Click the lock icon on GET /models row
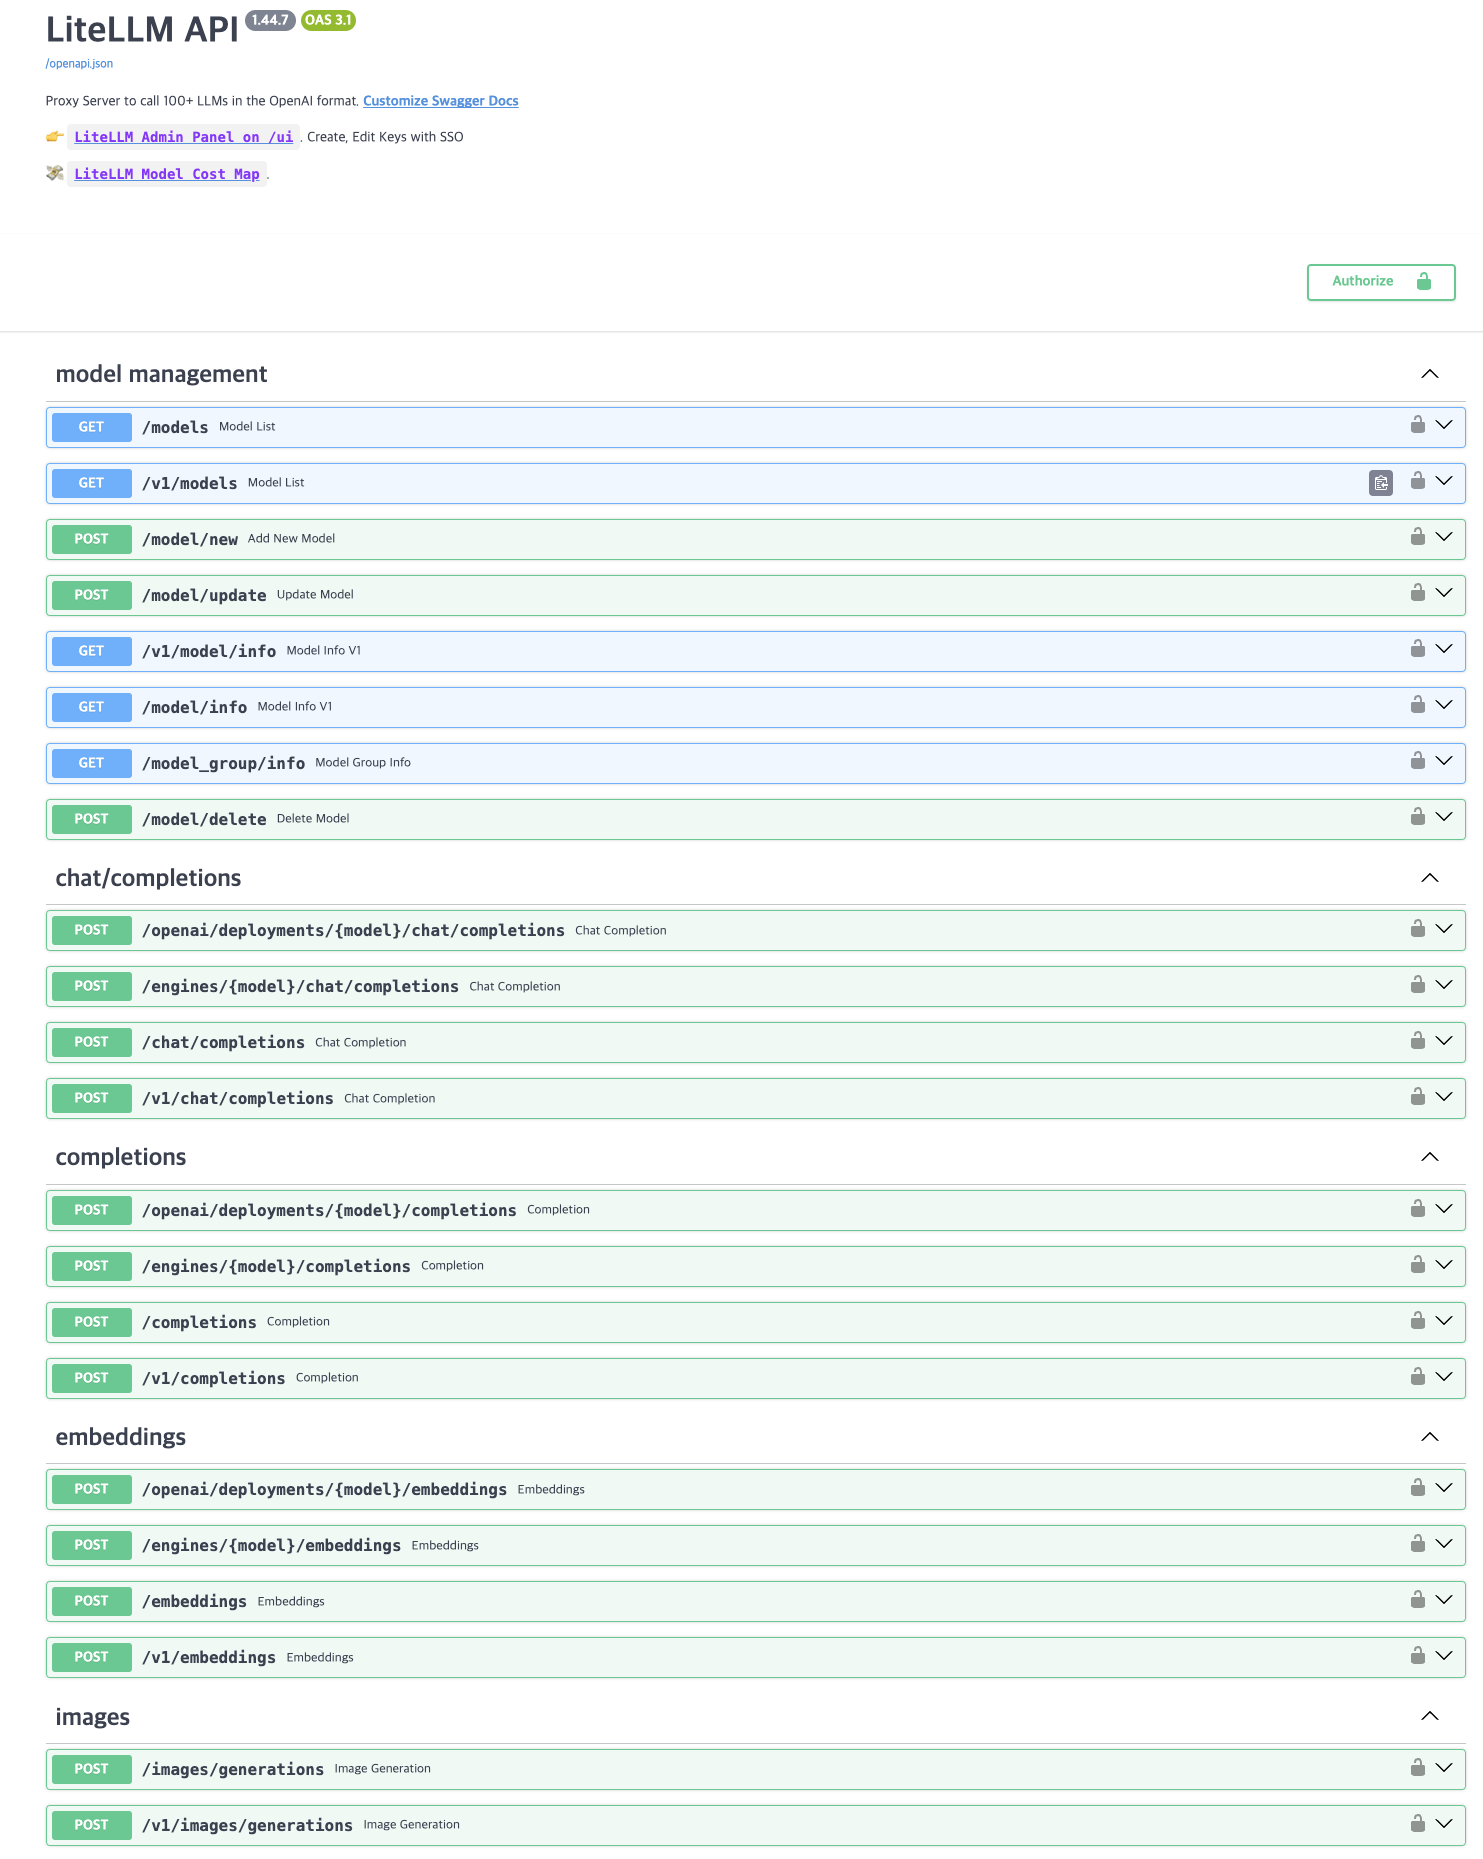Image resolution: width=1483 pixels, height=1859 pixels. coord(1417,425)
